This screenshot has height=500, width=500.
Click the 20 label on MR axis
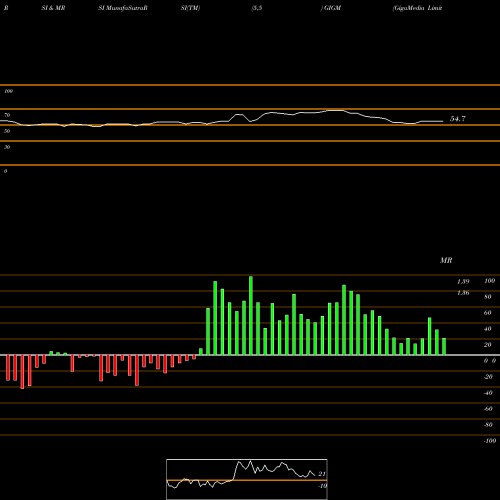point(488,345)
